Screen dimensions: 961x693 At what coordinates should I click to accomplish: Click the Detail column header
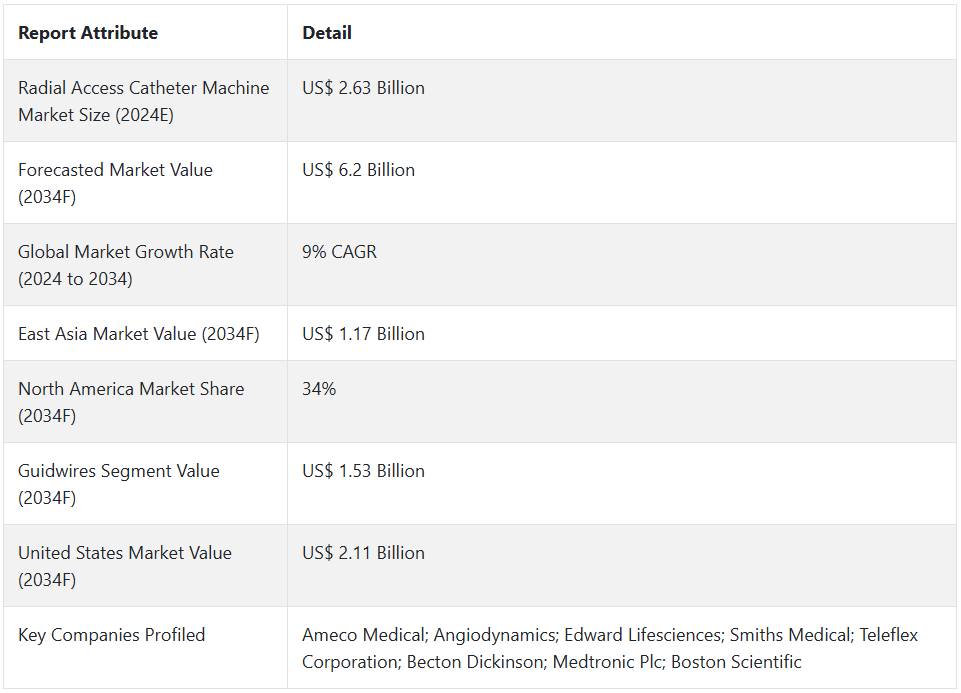(x=327, y=33)
